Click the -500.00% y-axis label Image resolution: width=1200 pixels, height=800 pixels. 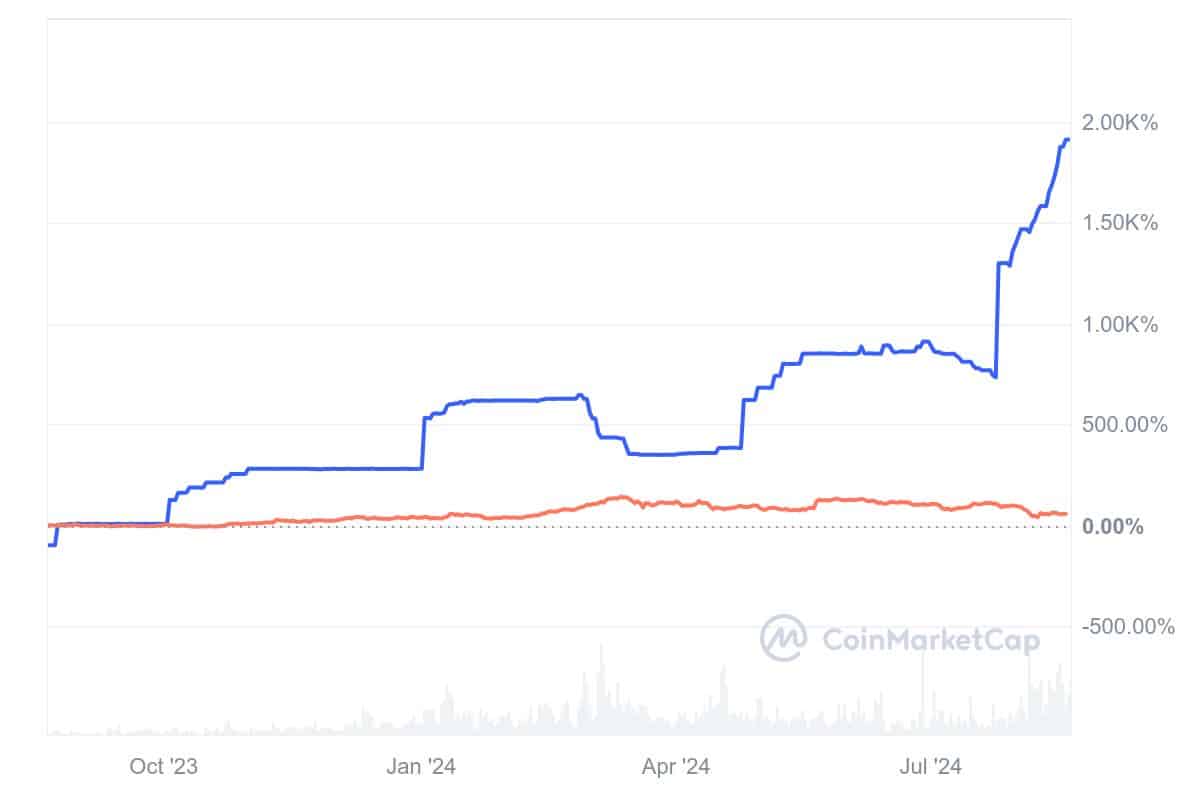[1129, 627]
